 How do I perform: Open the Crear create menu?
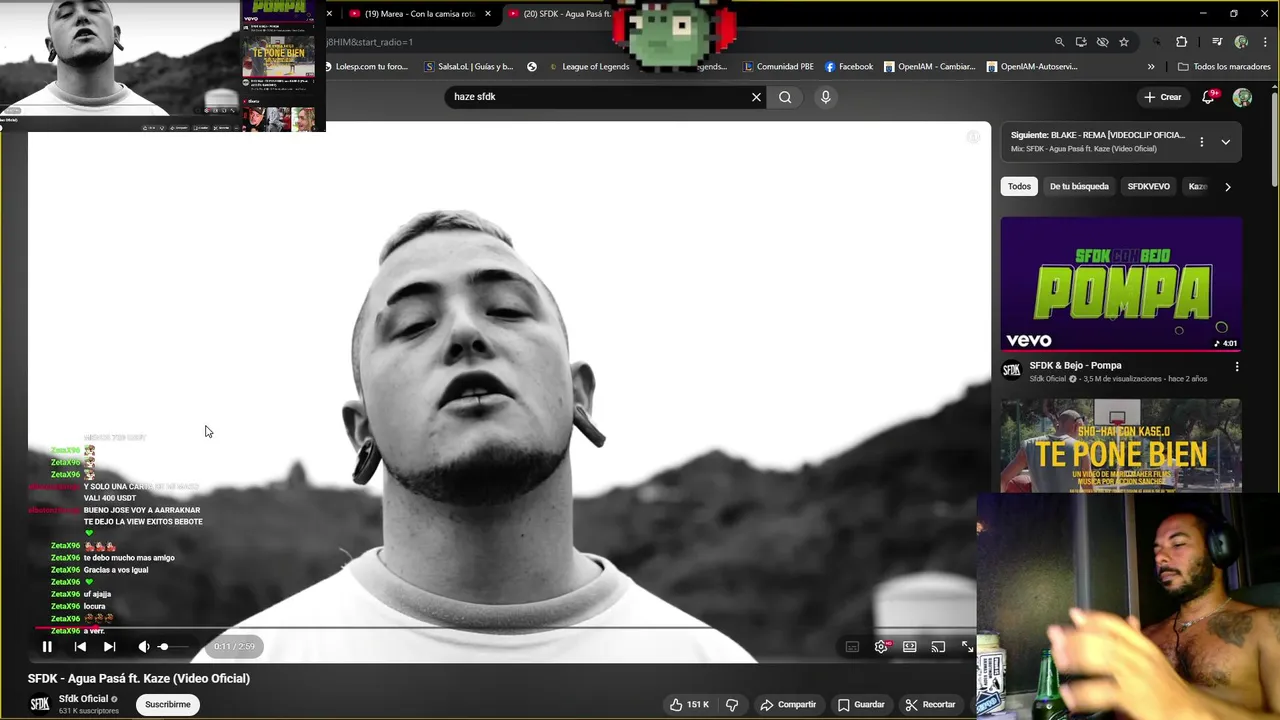click(1163, 97)
